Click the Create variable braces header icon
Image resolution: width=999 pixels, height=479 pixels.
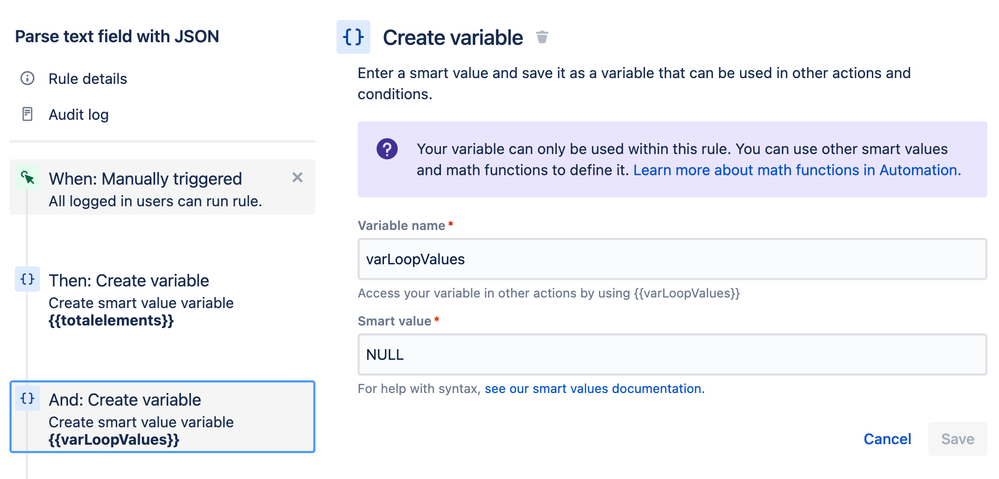[353, 38]
